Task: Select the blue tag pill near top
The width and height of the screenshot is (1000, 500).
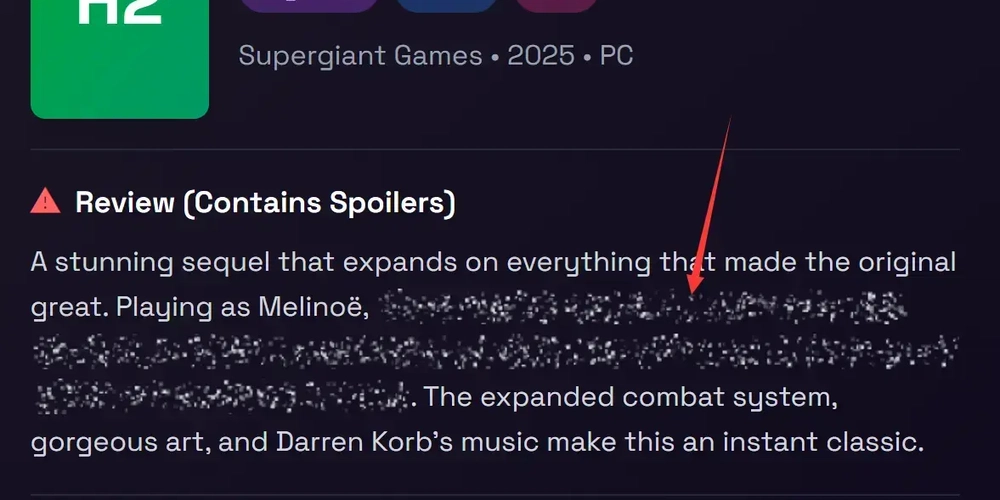Action: coord(446,6)
